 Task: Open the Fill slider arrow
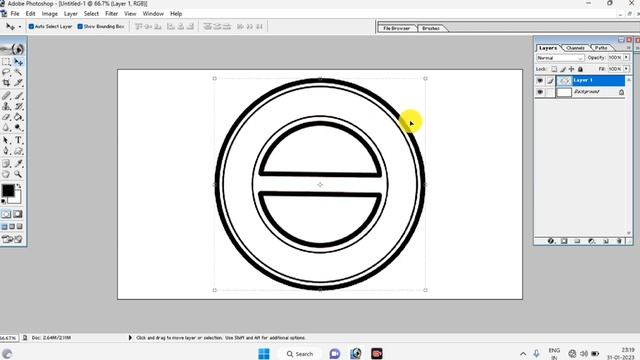pyautogui.click(x=627, y=69)
